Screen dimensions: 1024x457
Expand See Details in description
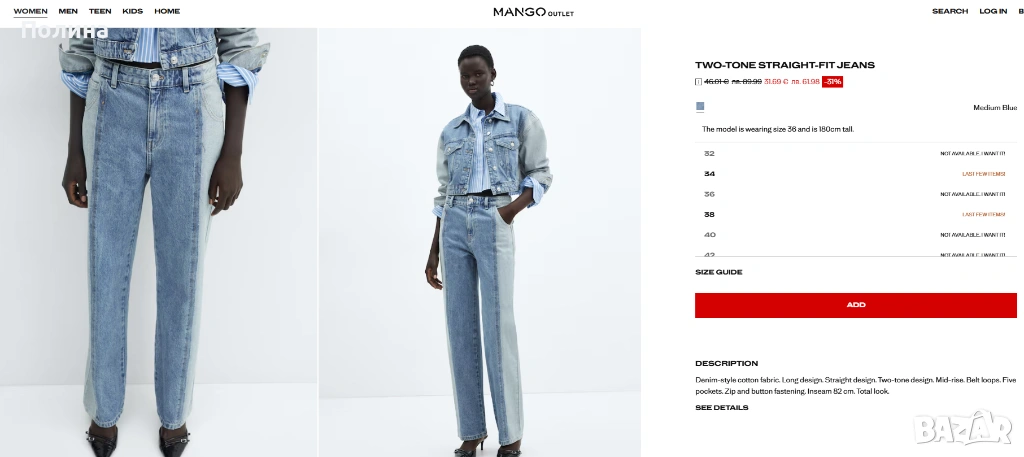point(722,407)
